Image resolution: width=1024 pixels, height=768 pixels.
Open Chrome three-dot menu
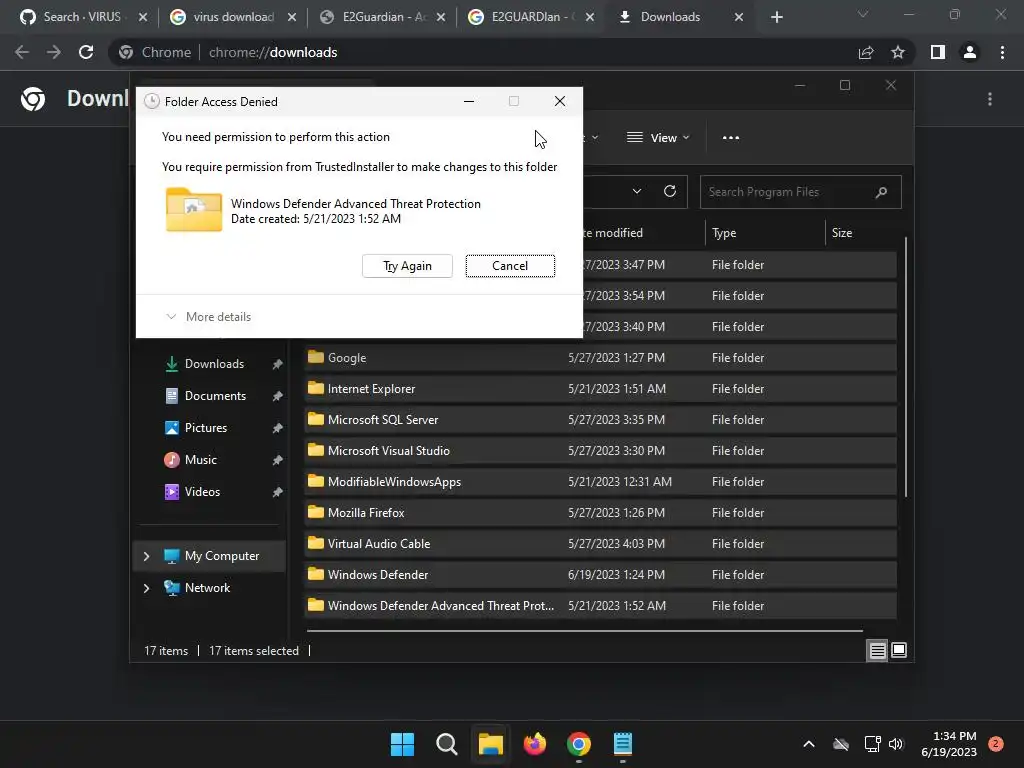pos(1002,52)
